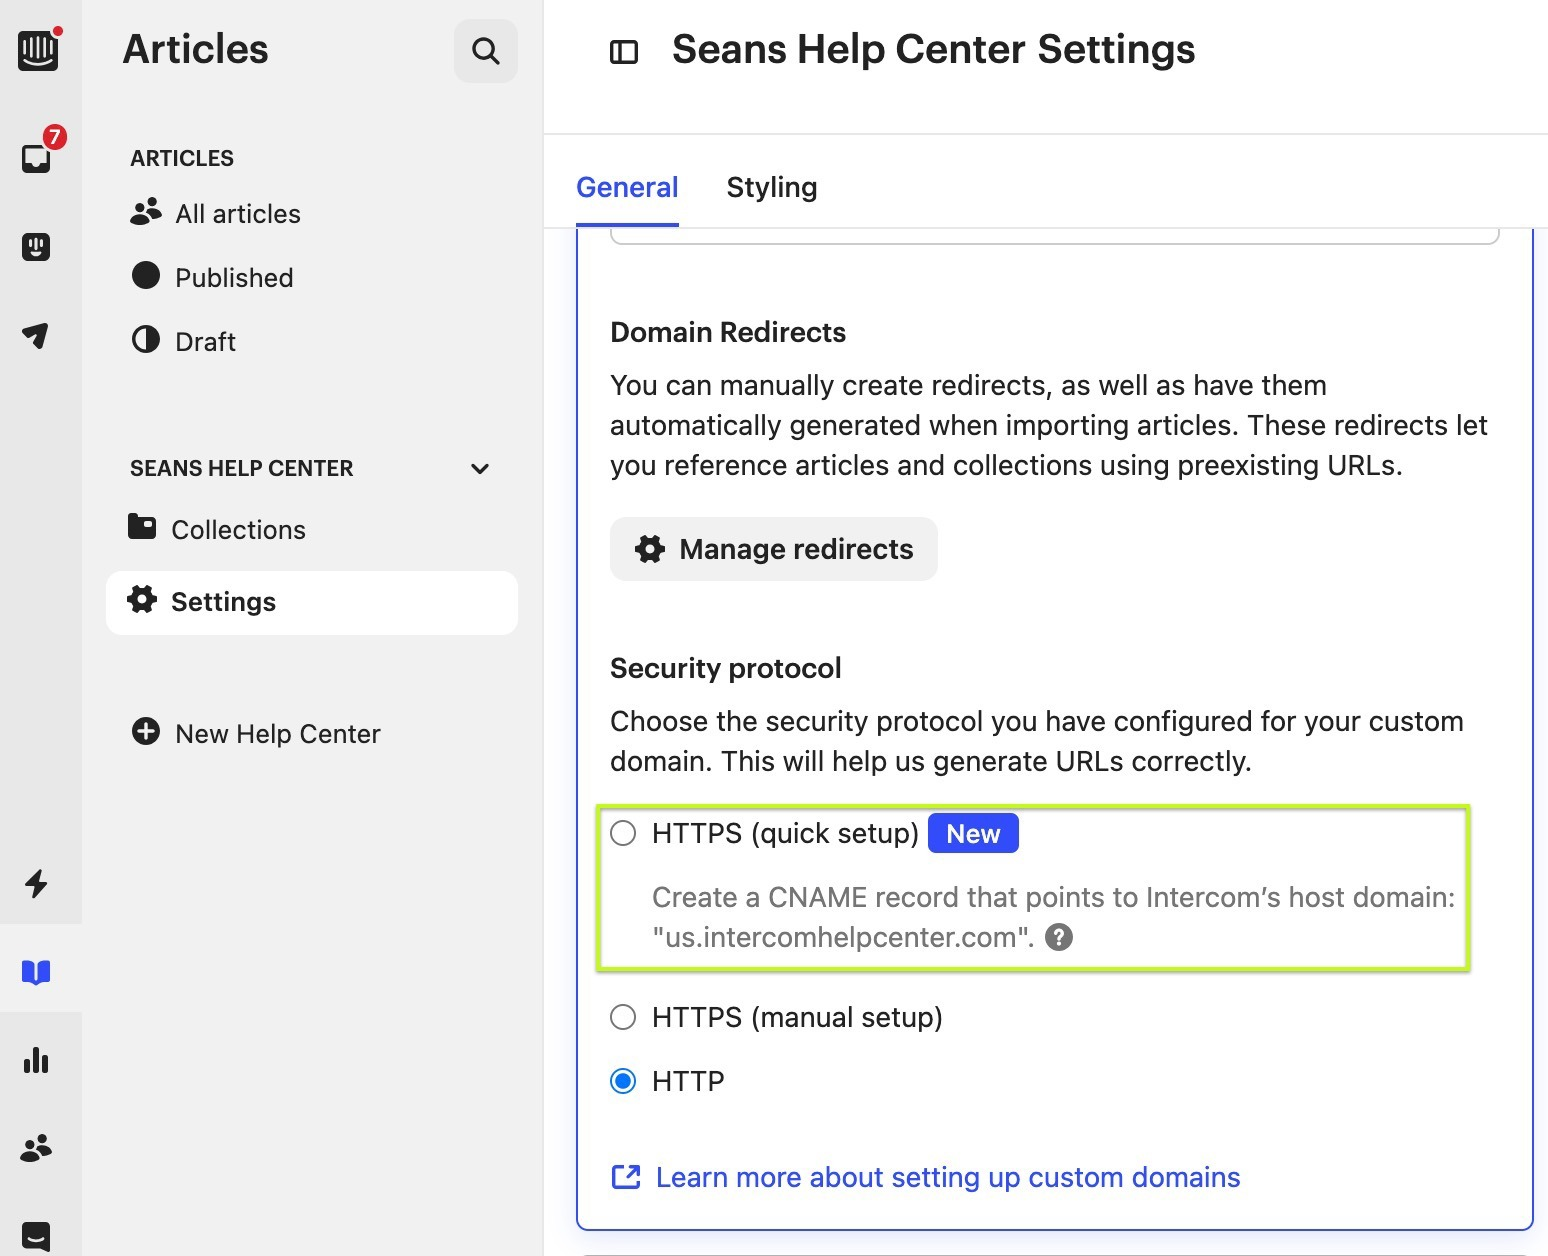The image size is (1548, 1256).
Task: Open the Intercom logo home icon
Action: [38, 49]
